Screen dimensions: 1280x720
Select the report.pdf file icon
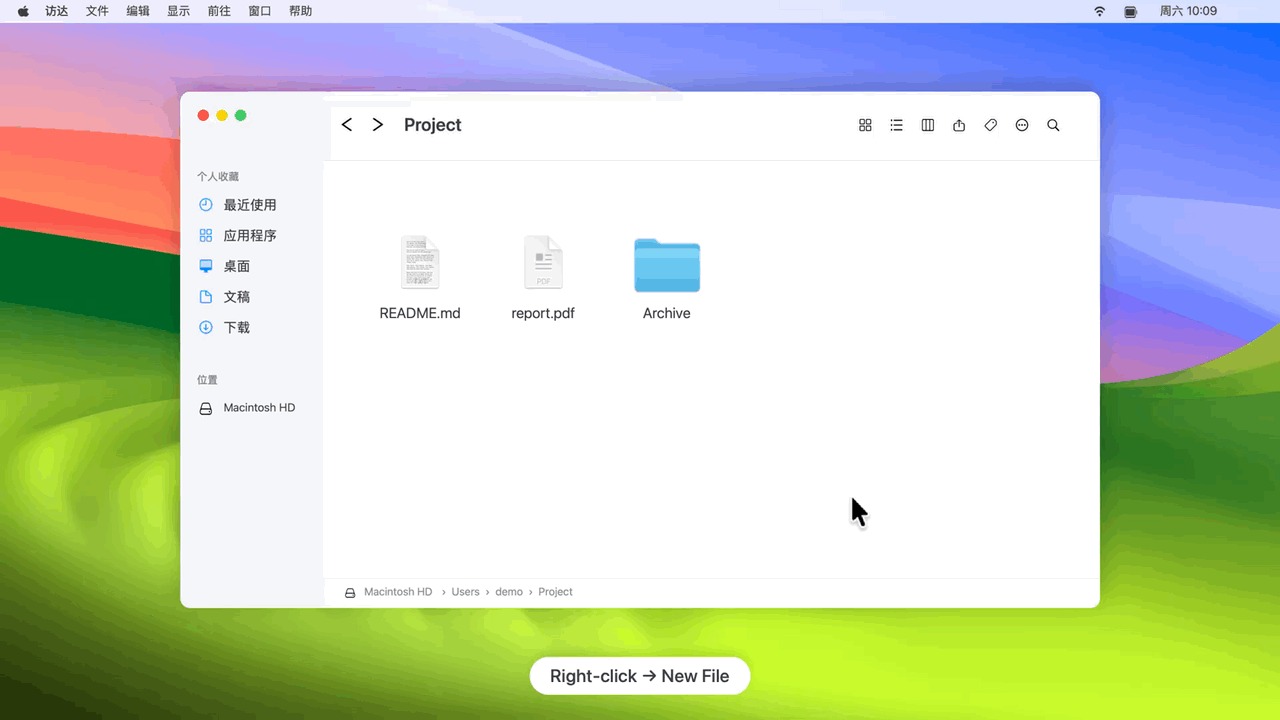point(543,264)
